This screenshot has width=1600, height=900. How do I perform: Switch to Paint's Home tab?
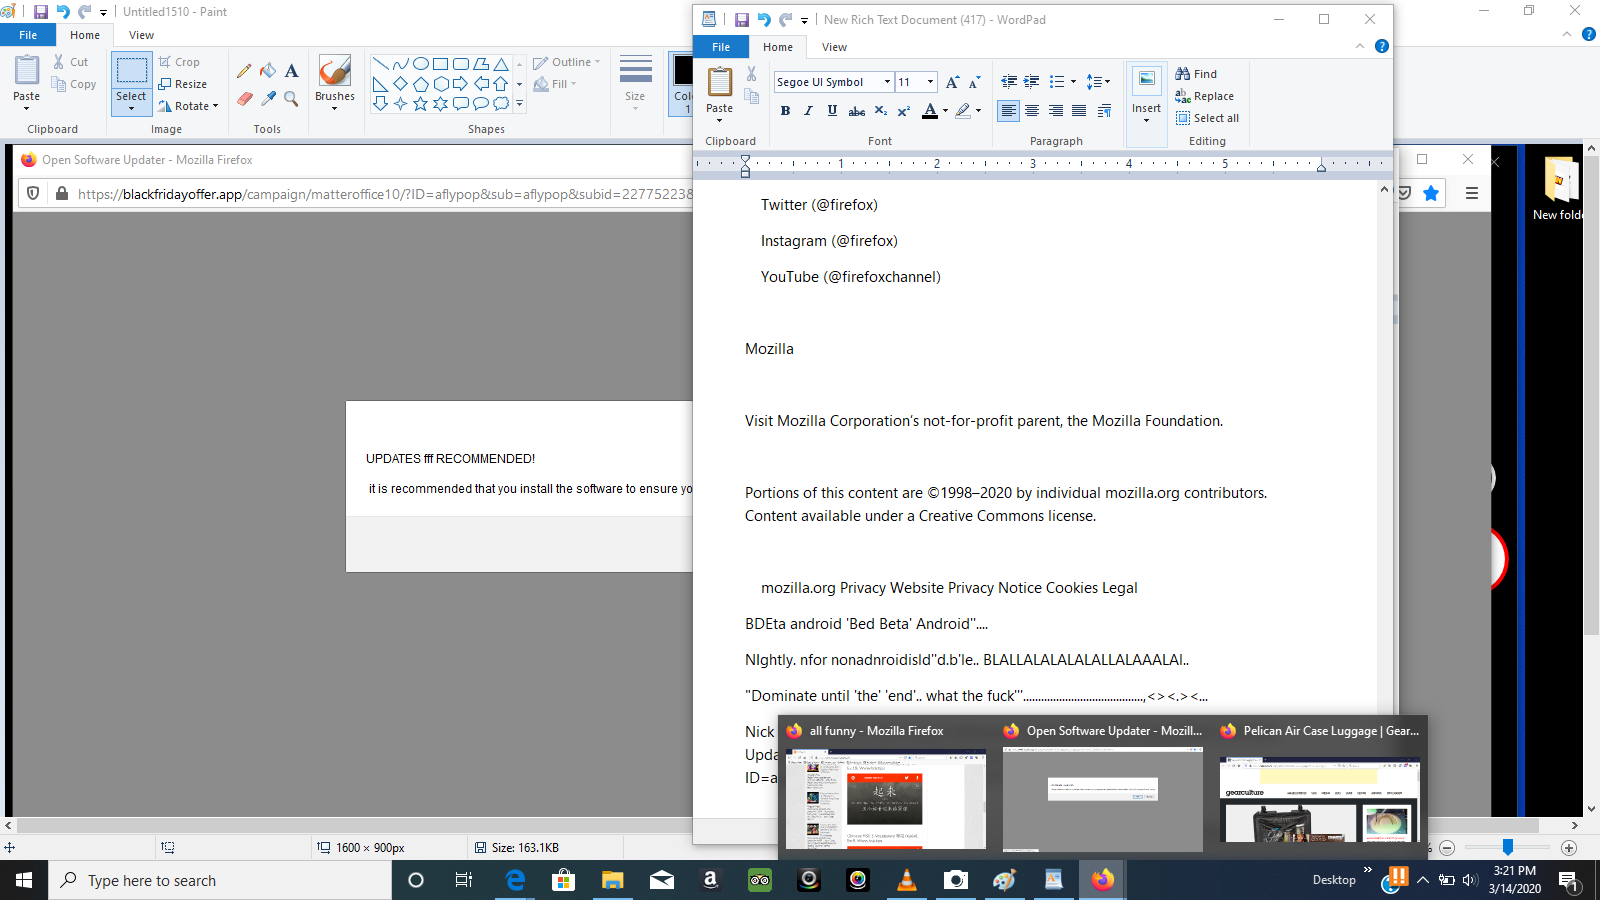coord(85,35)
